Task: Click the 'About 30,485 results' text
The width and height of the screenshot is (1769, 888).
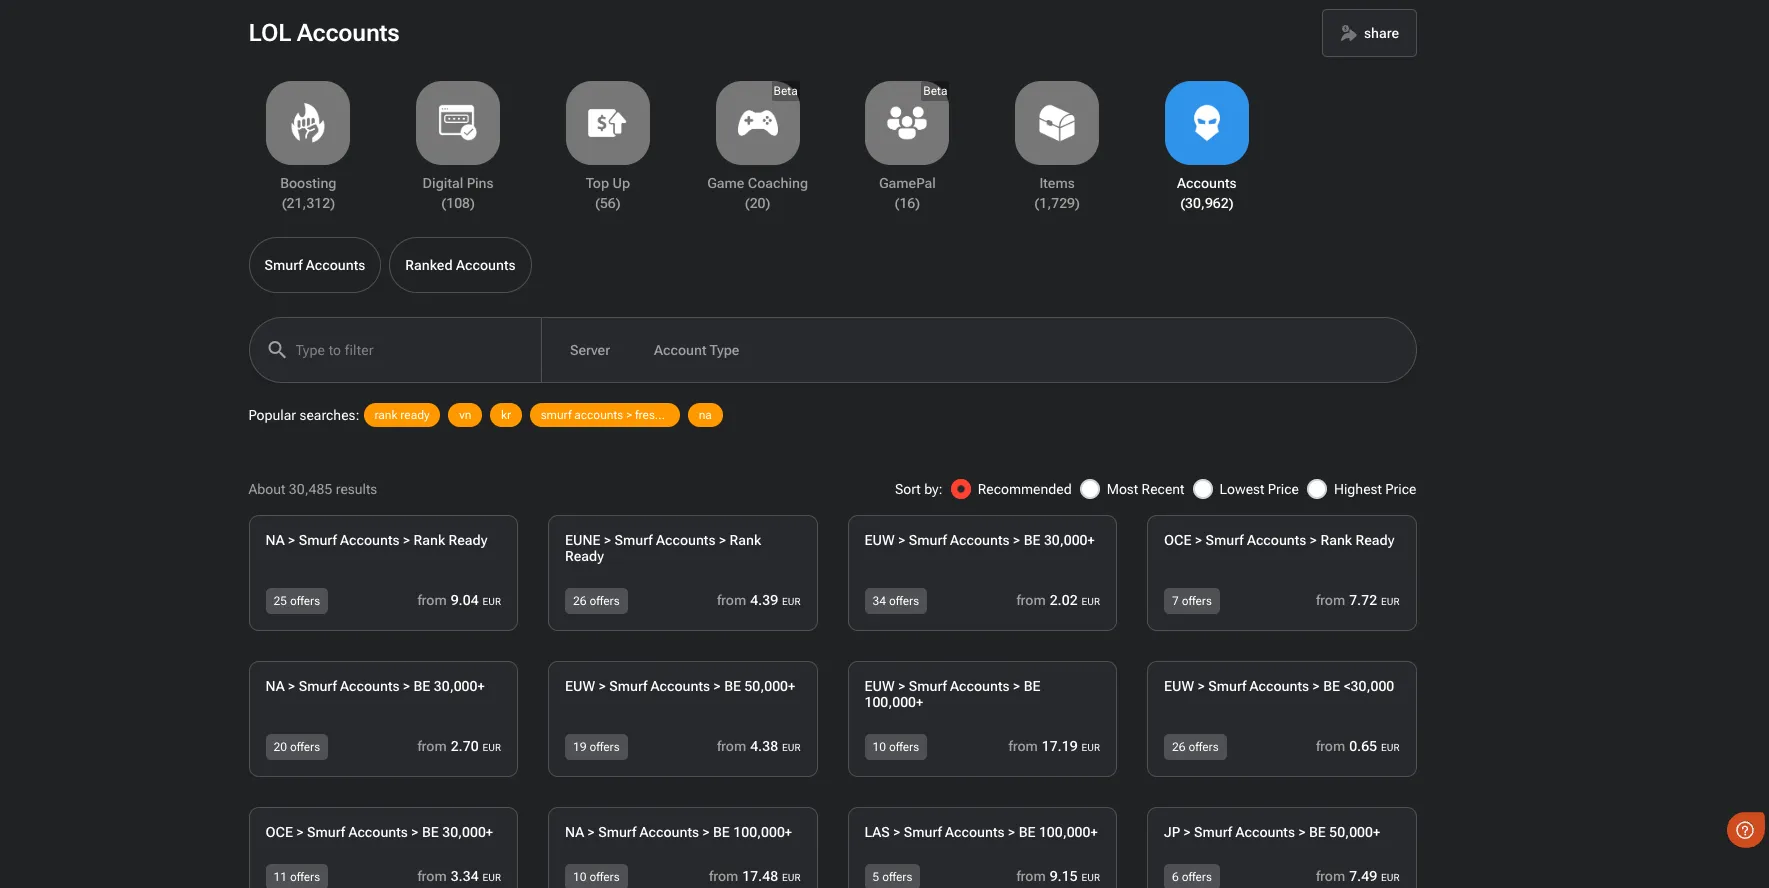Action: pos(313,489)
